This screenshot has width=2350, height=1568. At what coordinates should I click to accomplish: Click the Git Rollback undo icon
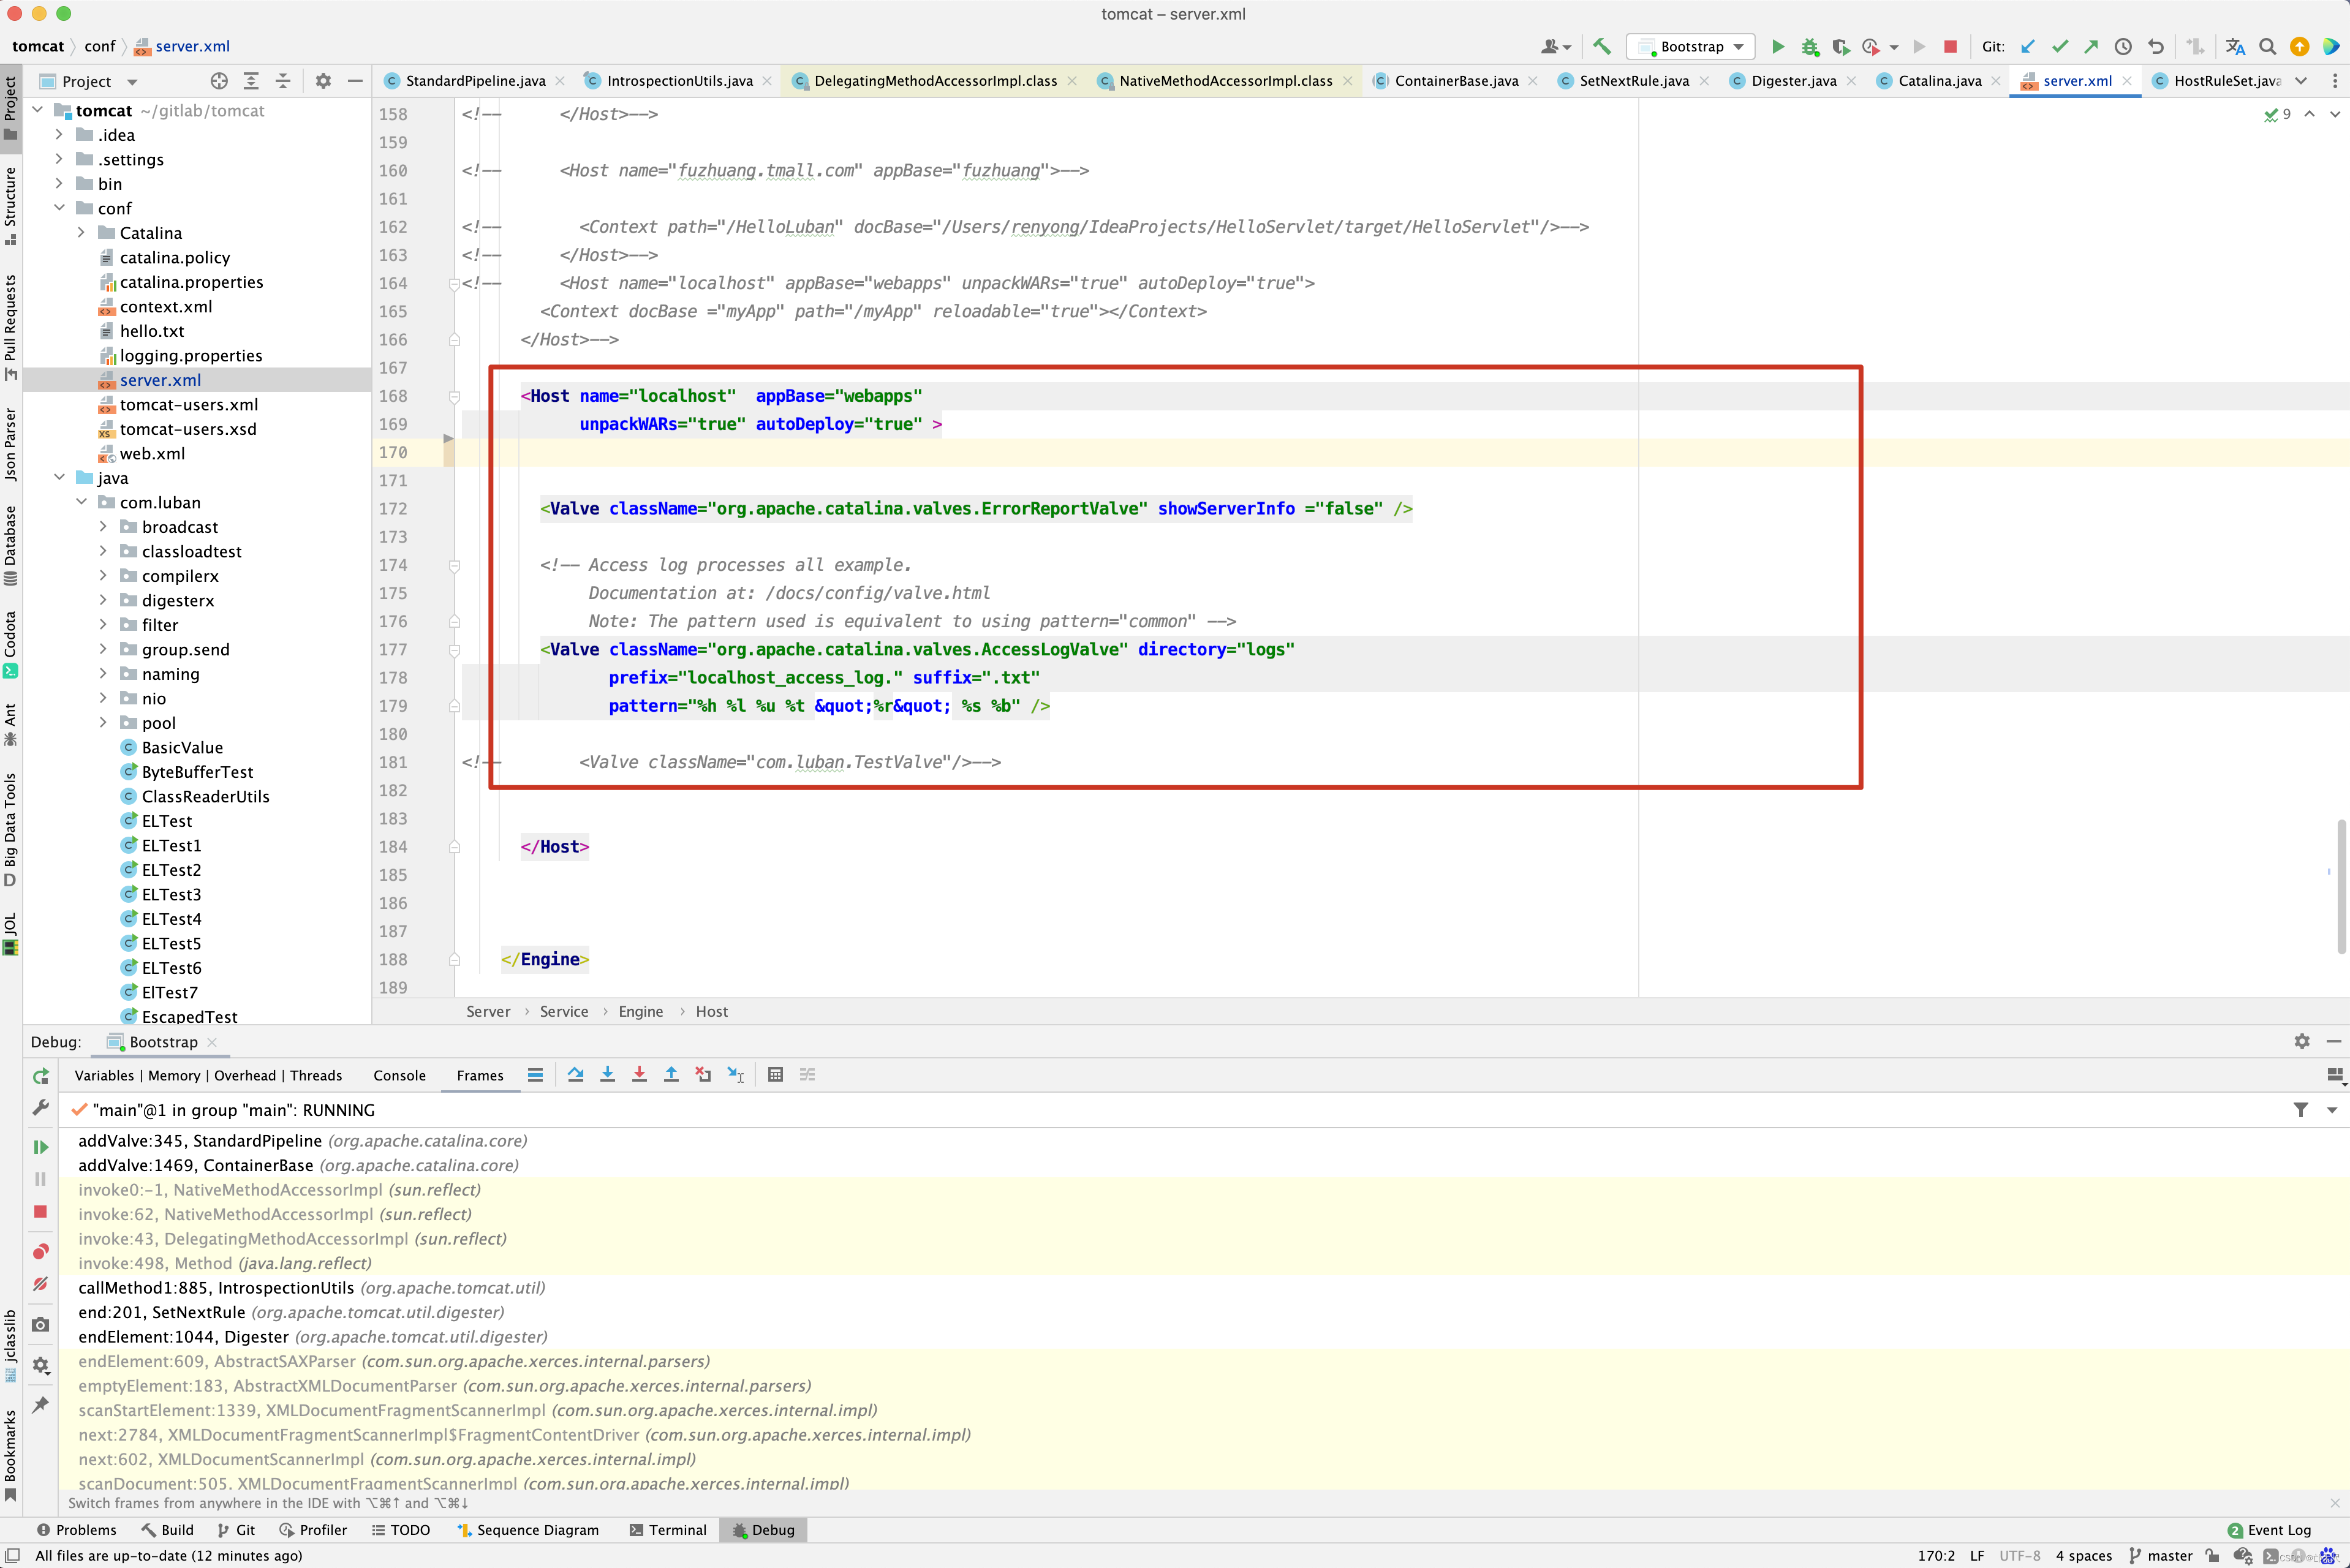[2155, 46]
